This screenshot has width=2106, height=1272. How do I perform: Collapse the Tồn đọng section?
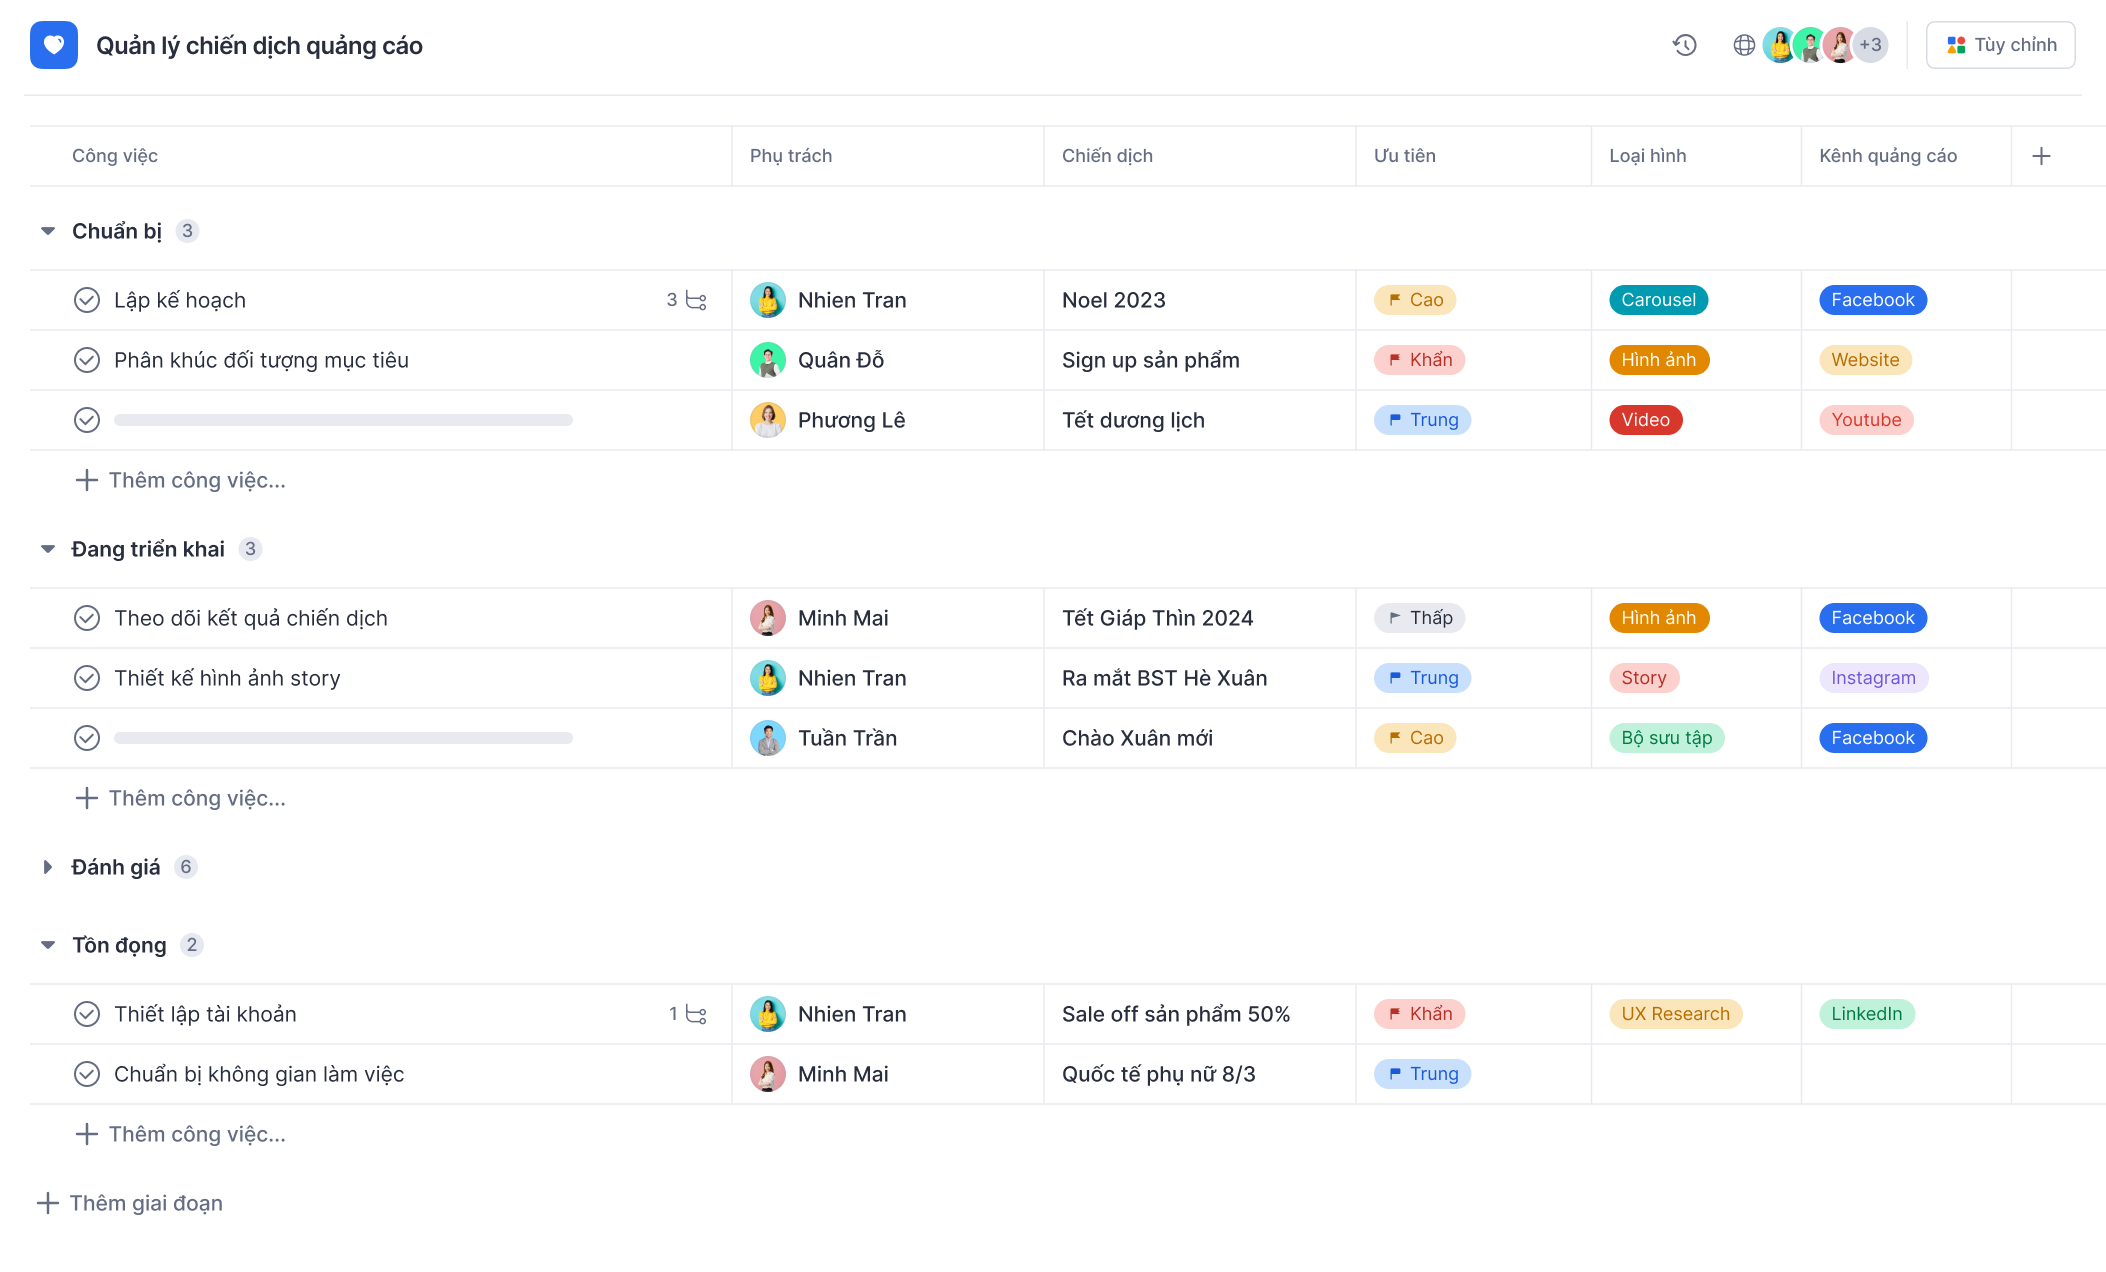pos(48,945)
